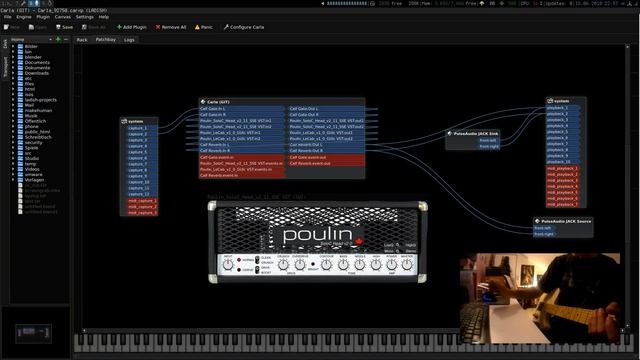
Task: Click the left system capture node icon
Action: [124, 121]
